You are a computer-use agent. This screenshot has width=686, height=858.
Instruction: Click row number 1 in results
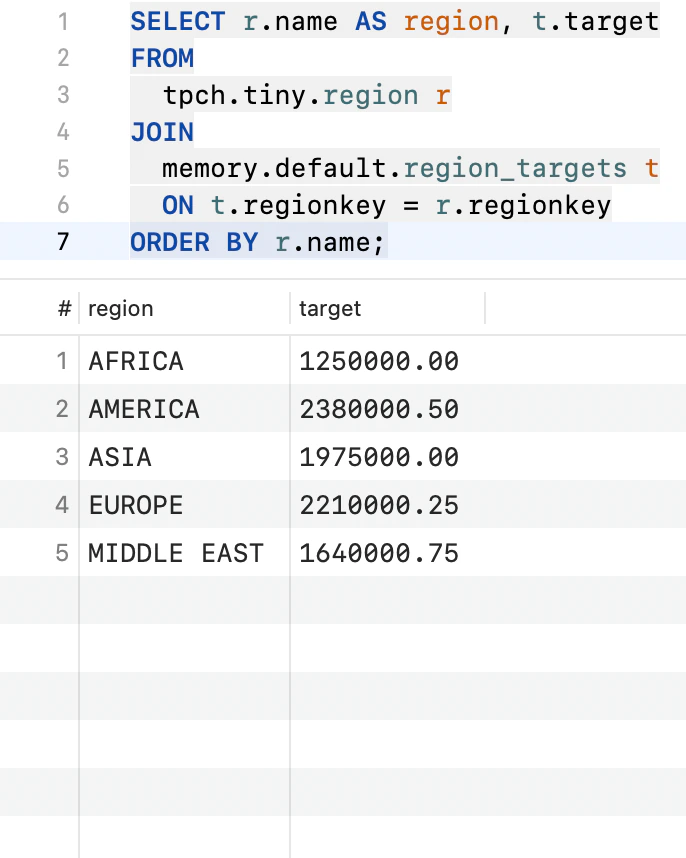coord(62,361)
